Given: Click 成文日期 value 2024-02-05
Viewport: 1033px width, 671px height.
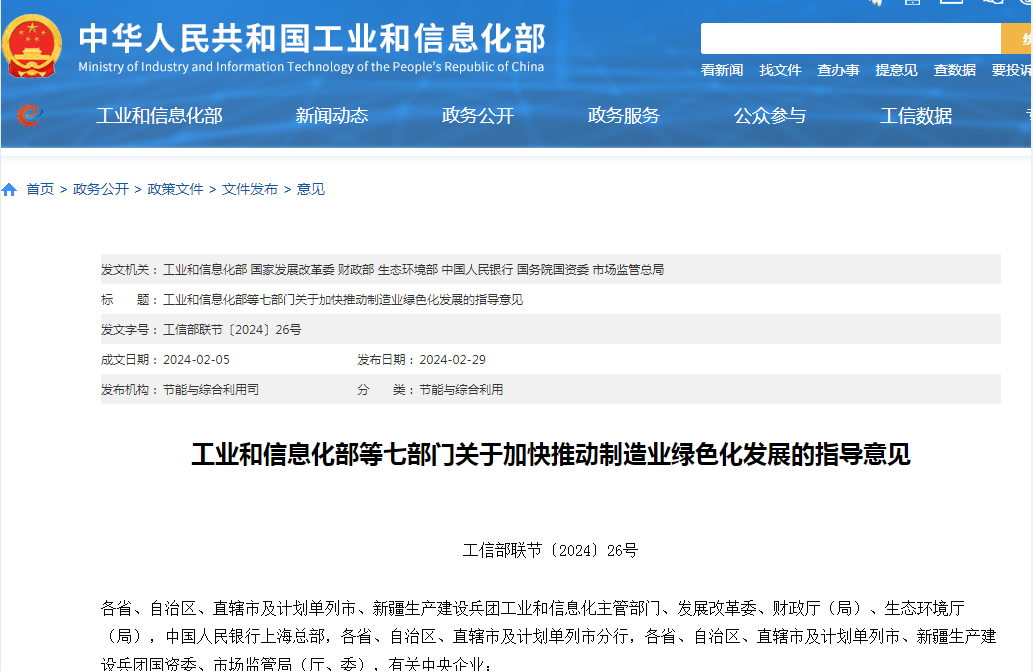Looking at the screenshot, I should point(196,360).
